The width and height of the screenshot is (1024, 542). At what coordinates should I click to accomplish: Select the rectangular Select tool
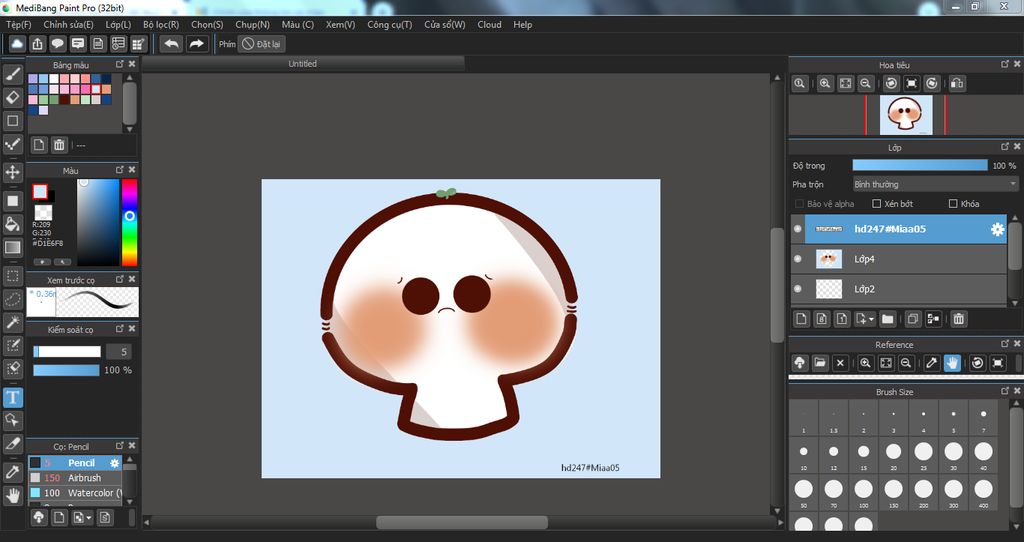click(x=12, y=276)
